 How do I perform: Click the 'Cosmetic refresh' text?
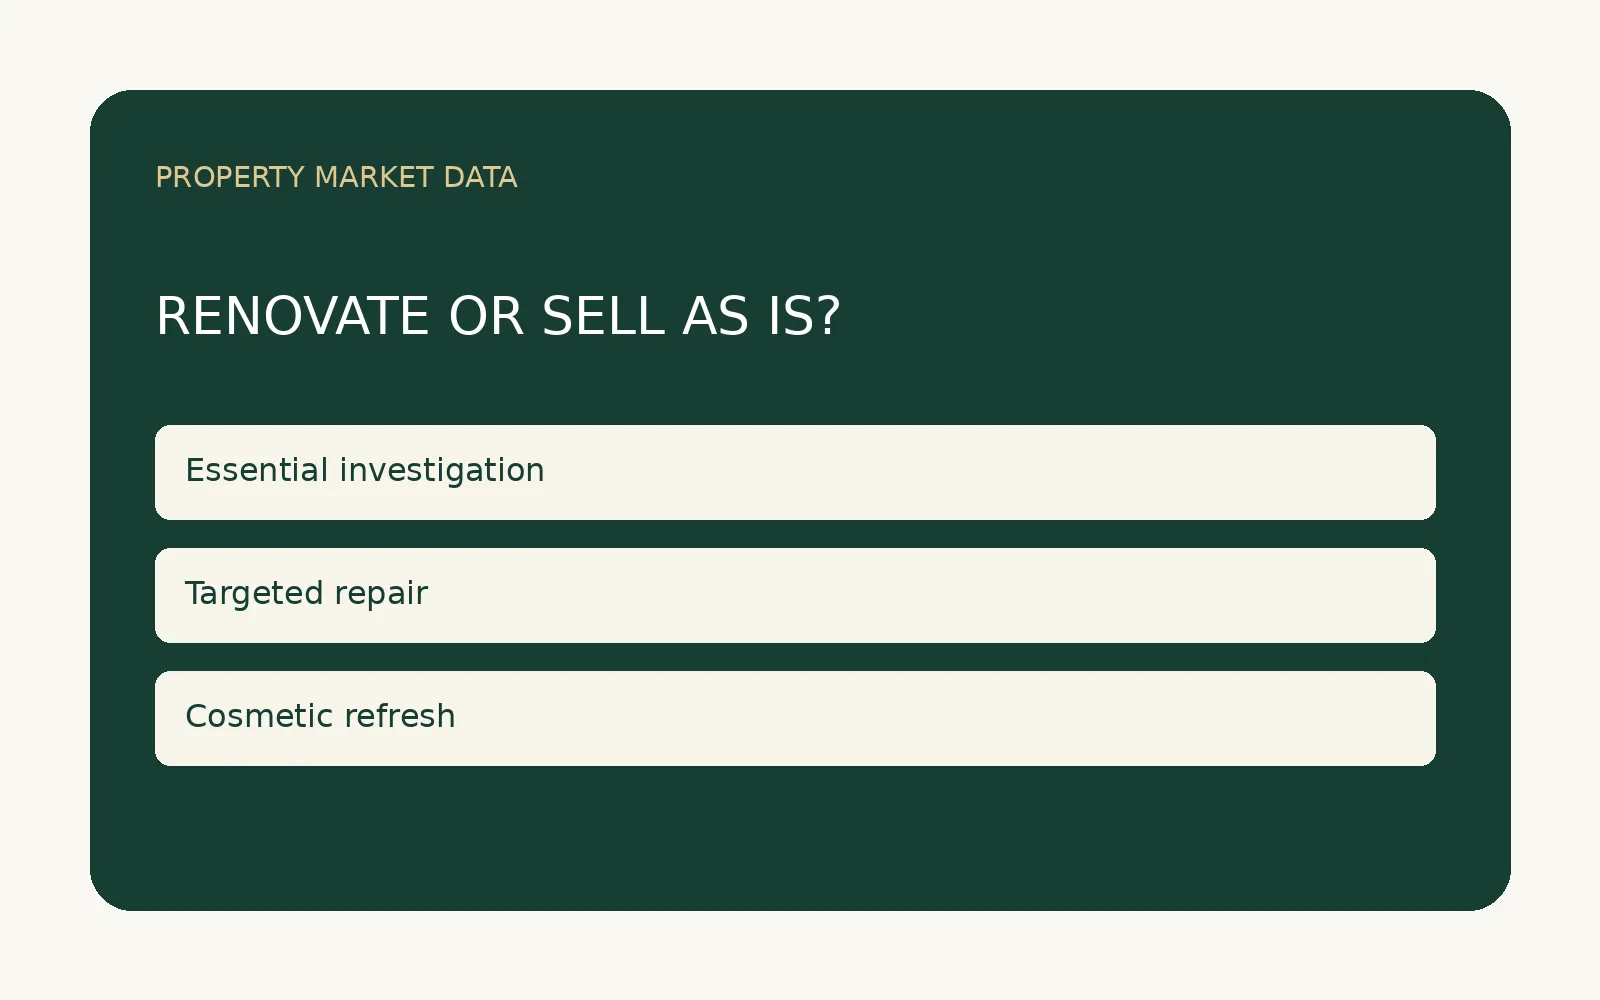(x=320, y=716)
